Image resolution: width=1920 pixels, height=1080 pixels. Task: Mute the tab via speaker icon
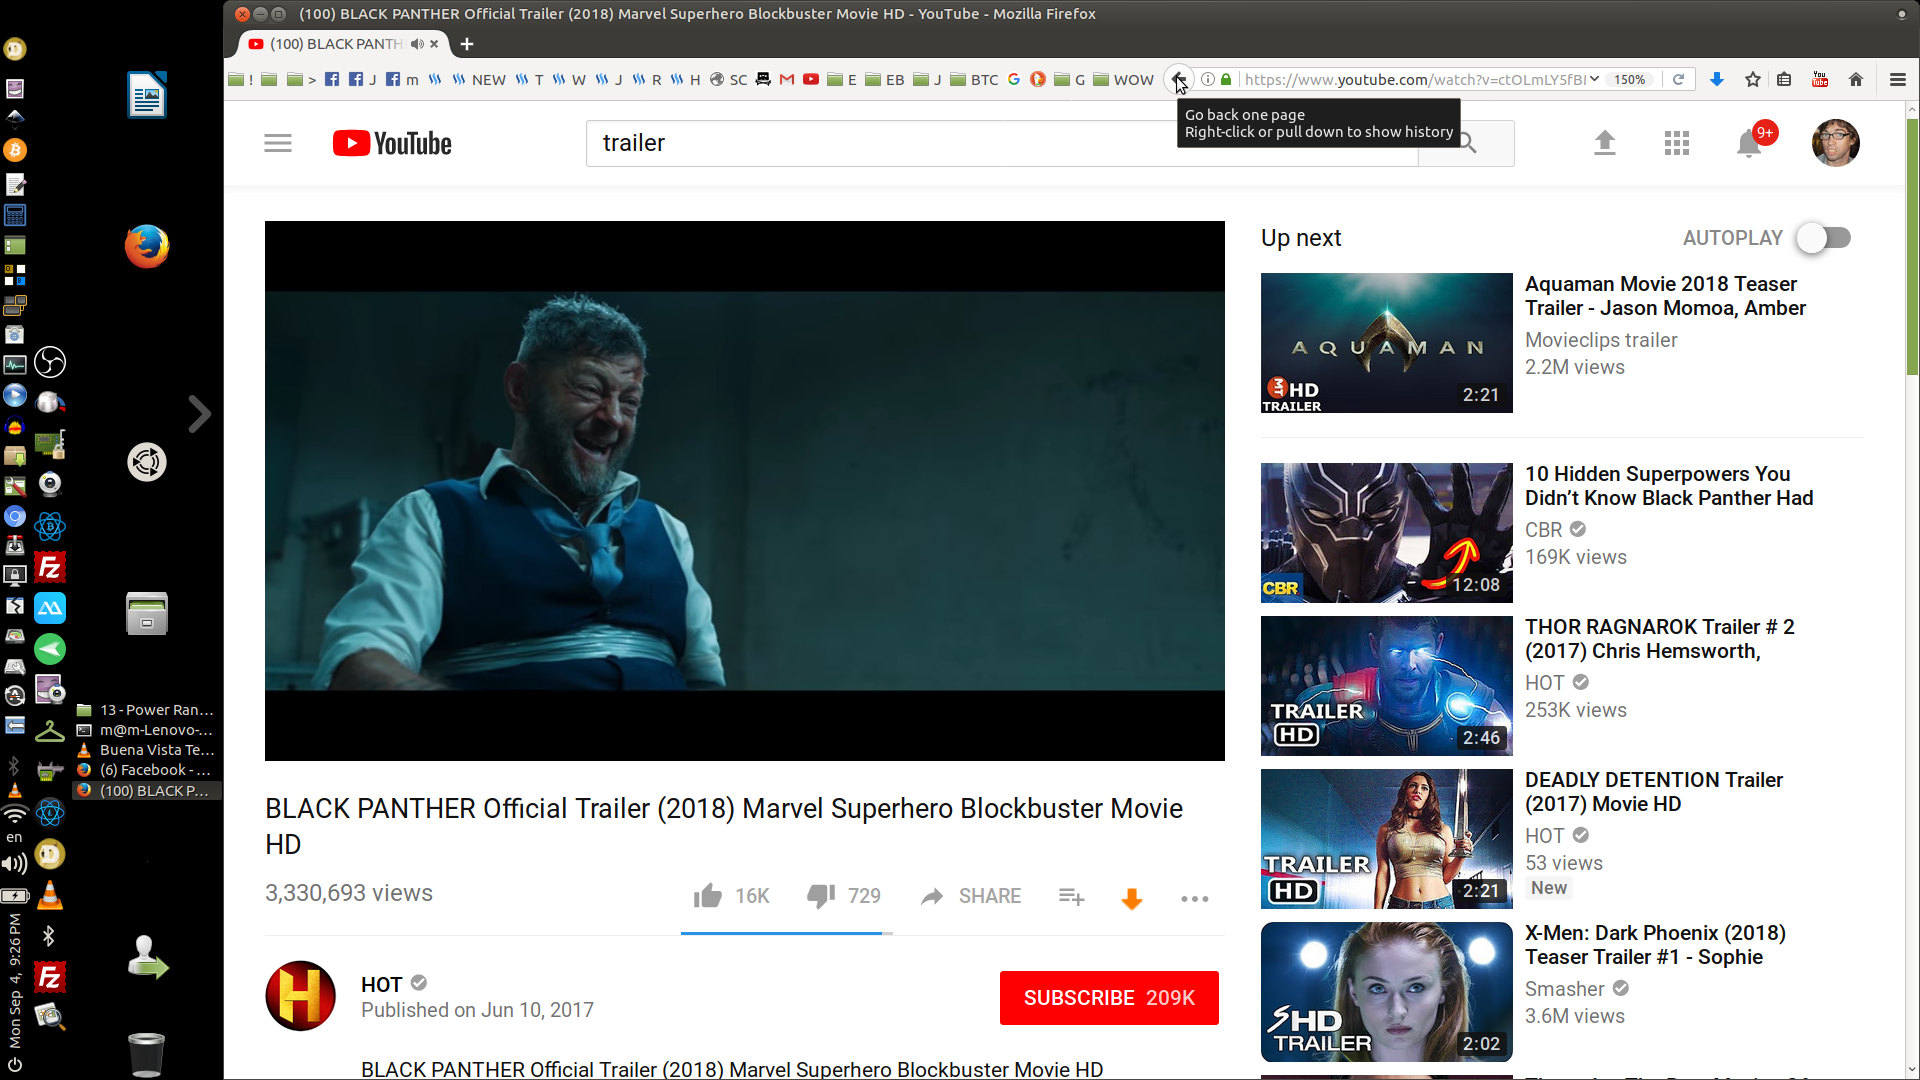417,44
